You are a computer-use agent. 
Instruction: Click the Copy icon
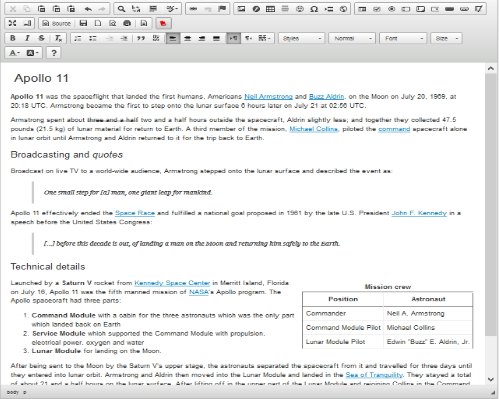point(27,9)
